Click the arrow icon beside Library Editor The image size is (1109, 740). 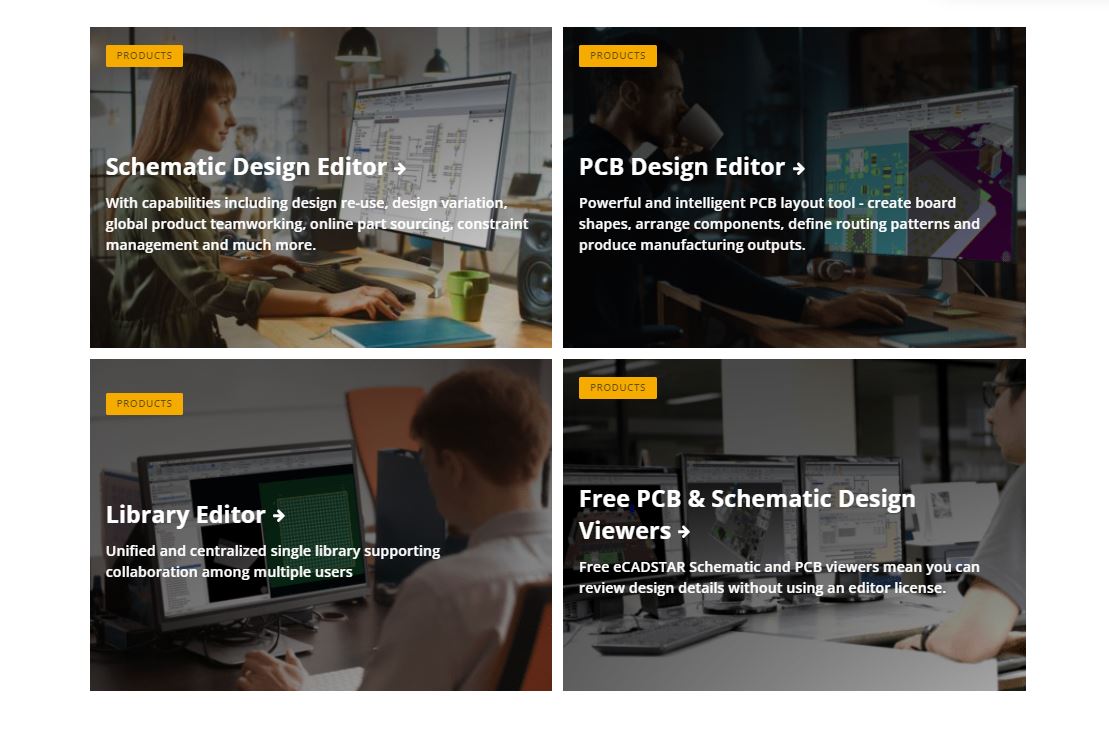(279, 516)
